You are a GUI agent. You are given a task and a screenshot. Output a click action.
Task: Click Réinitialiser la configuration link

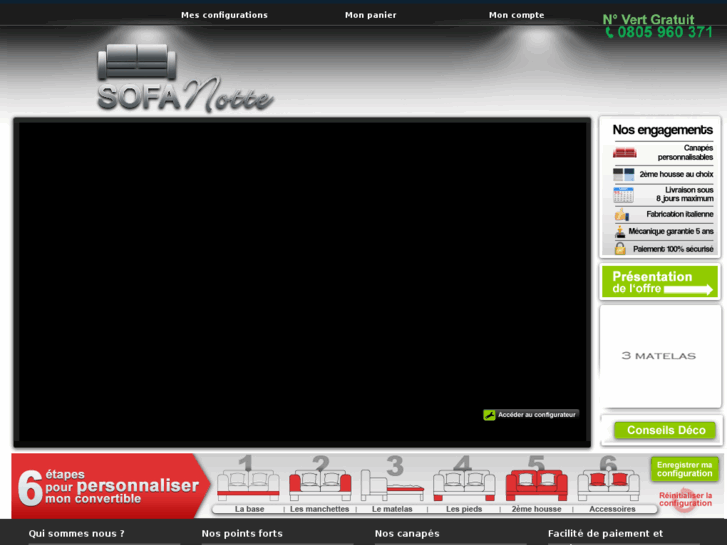tap(685, 499)
